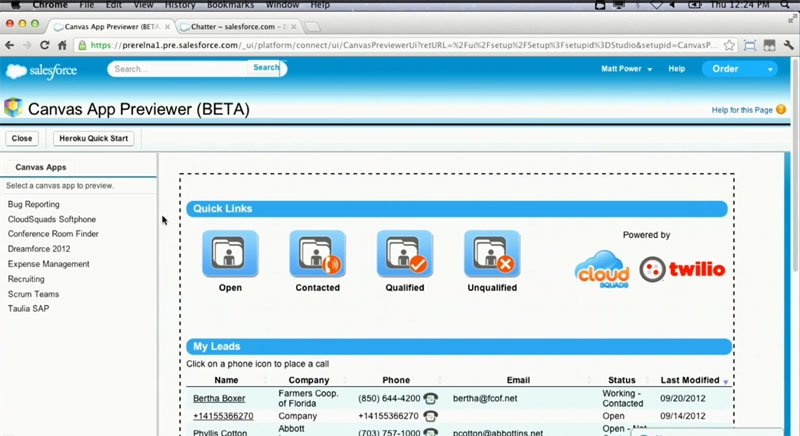Go to the browser home icon
This screenshot has width=800, height=436.
click(x=62, y=45)
